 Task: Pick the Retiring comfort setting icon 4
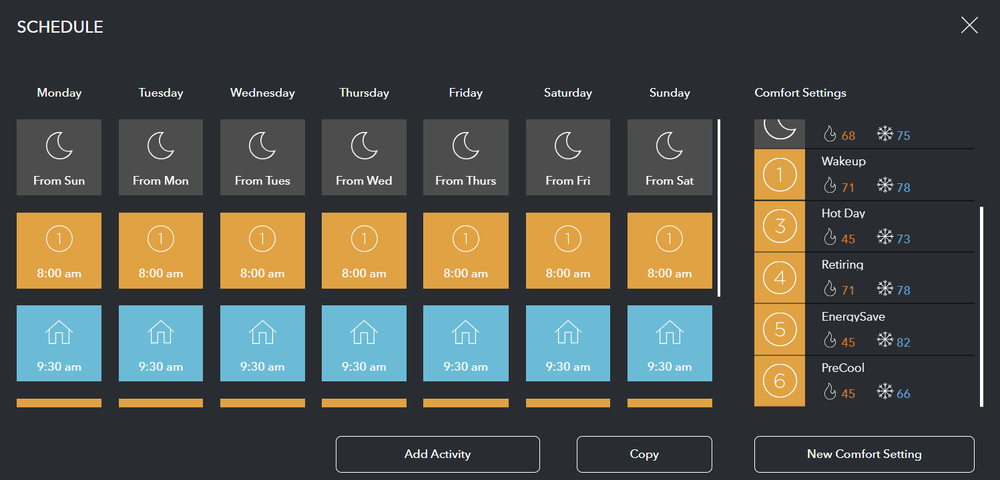[779, 278]
